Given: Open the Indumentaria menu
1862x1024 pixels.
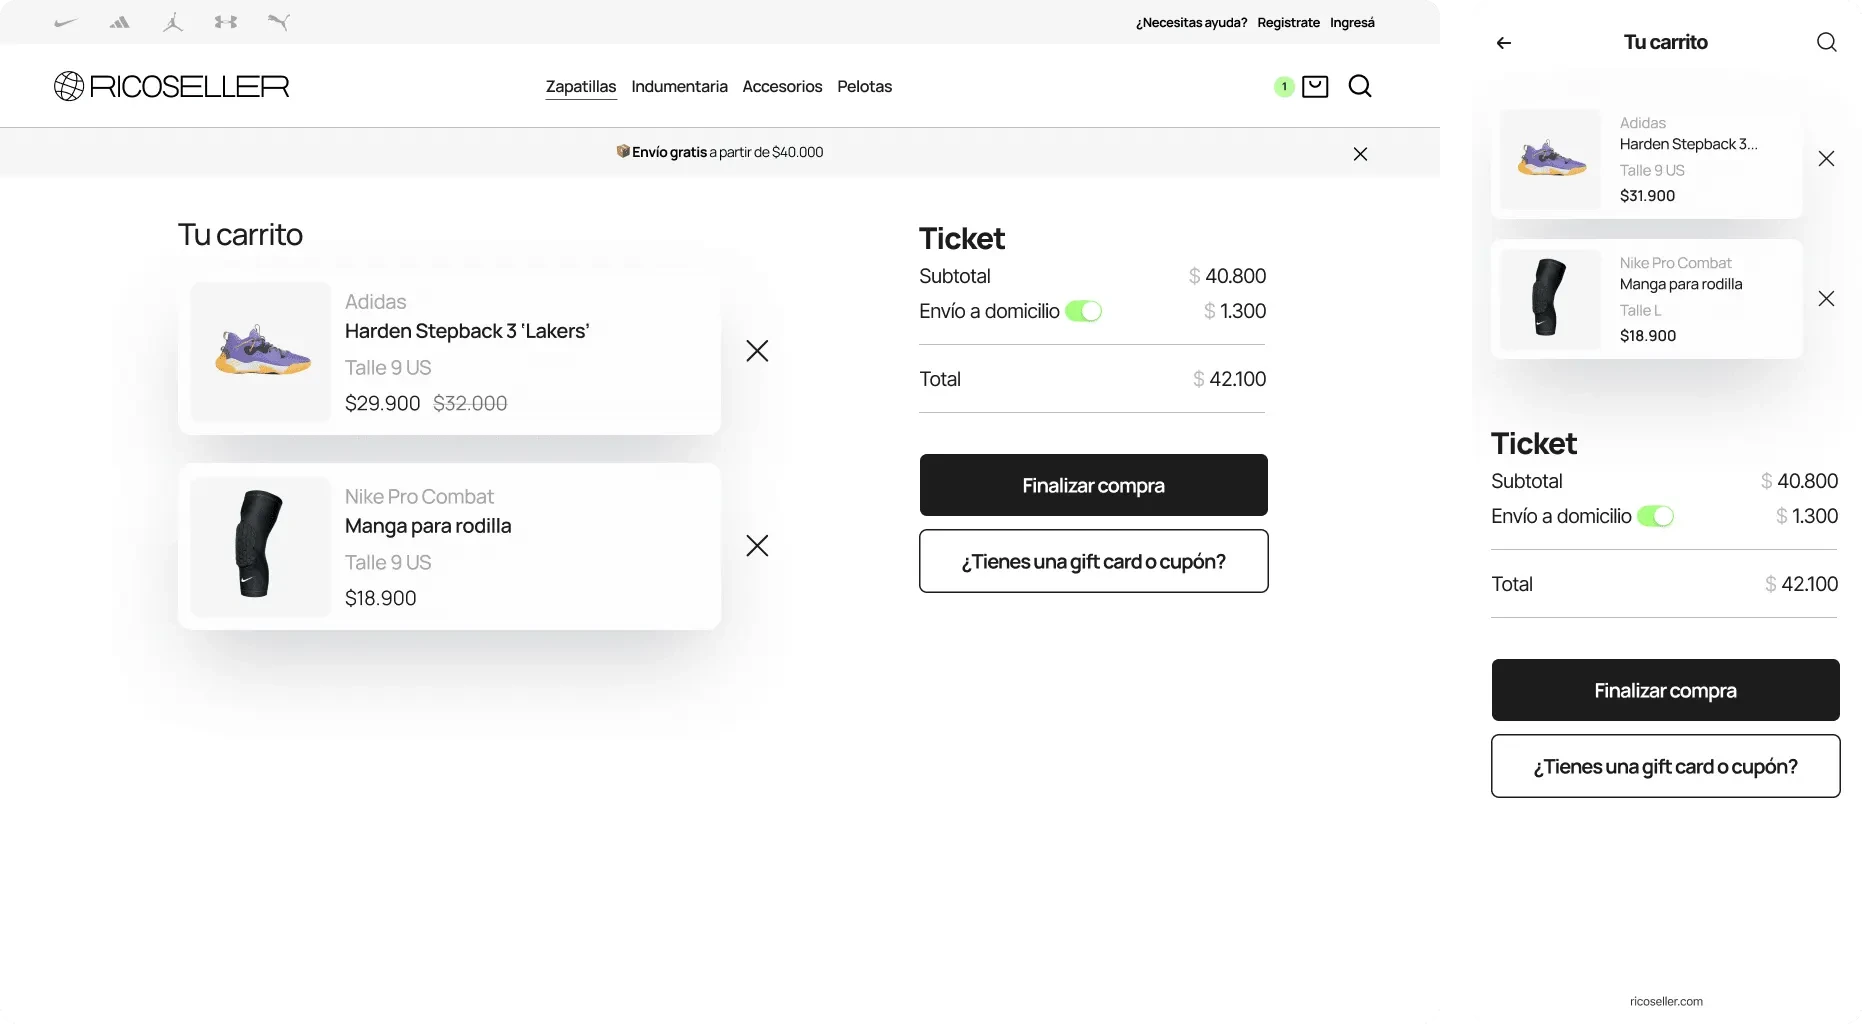Looking at the screenshot, I should pos(679,87).
